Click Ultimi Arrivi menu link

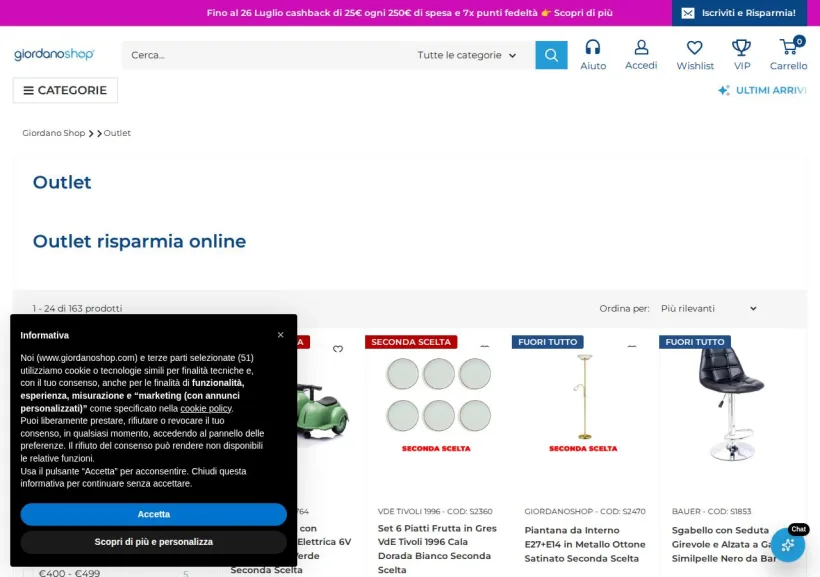click(771, 90)
